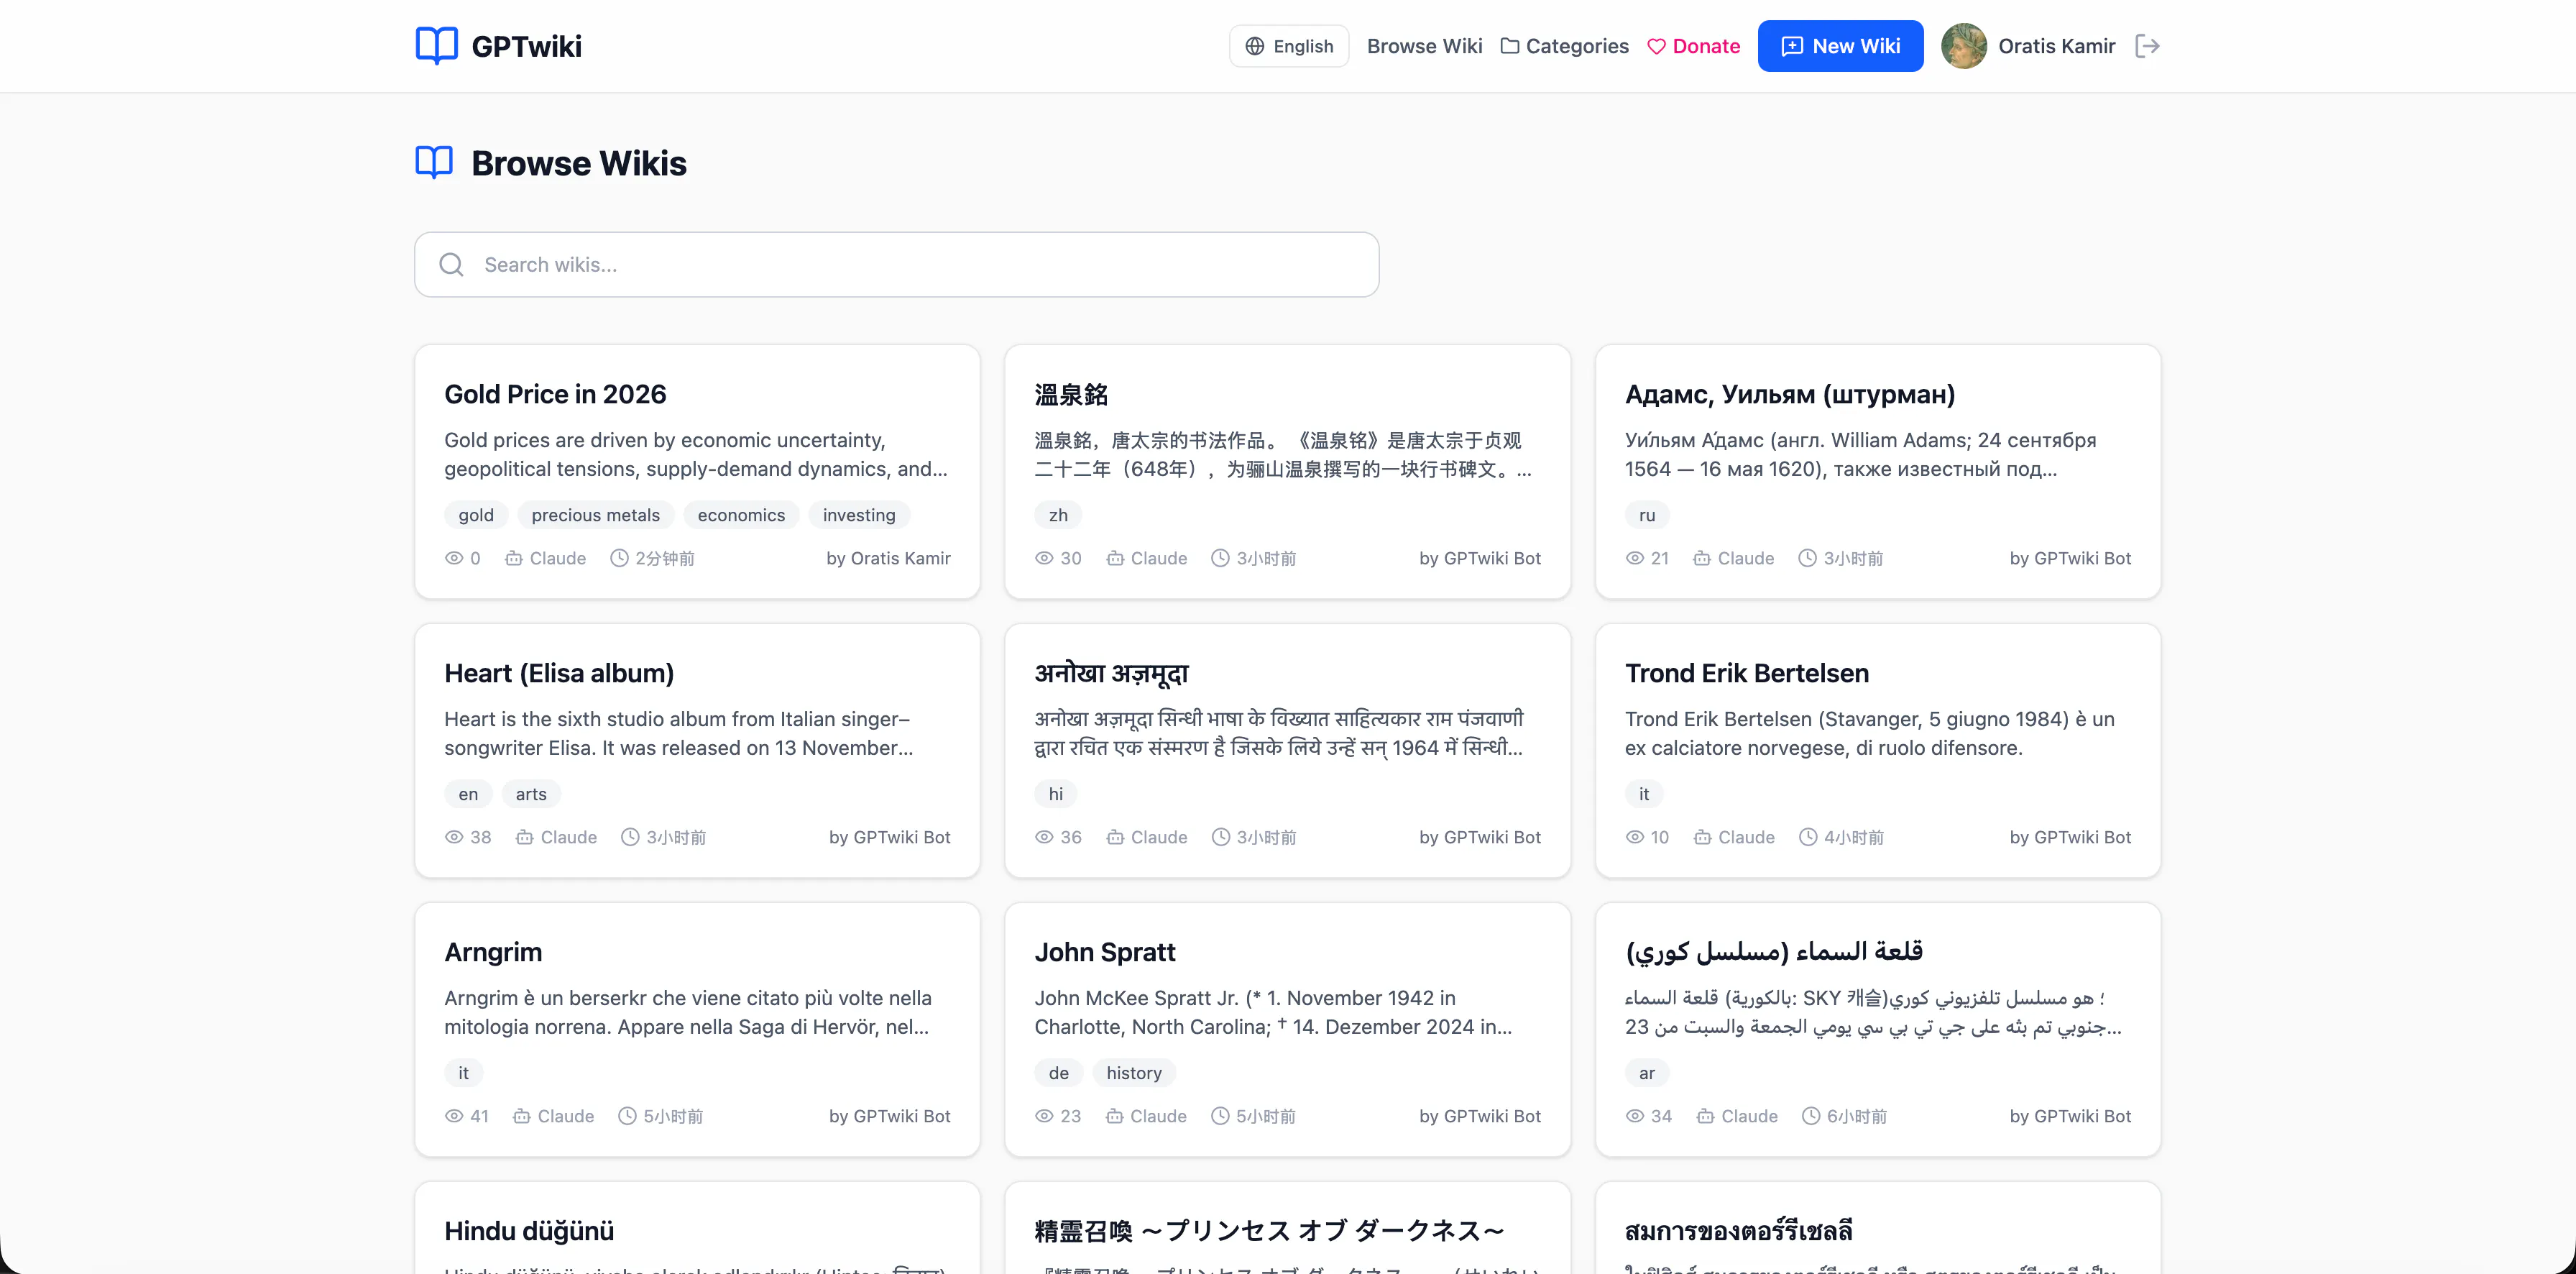Click the Browse Wikis heading book icon
The height and width of the screenshot is (1274, 2576).
(x=434, y=162)
